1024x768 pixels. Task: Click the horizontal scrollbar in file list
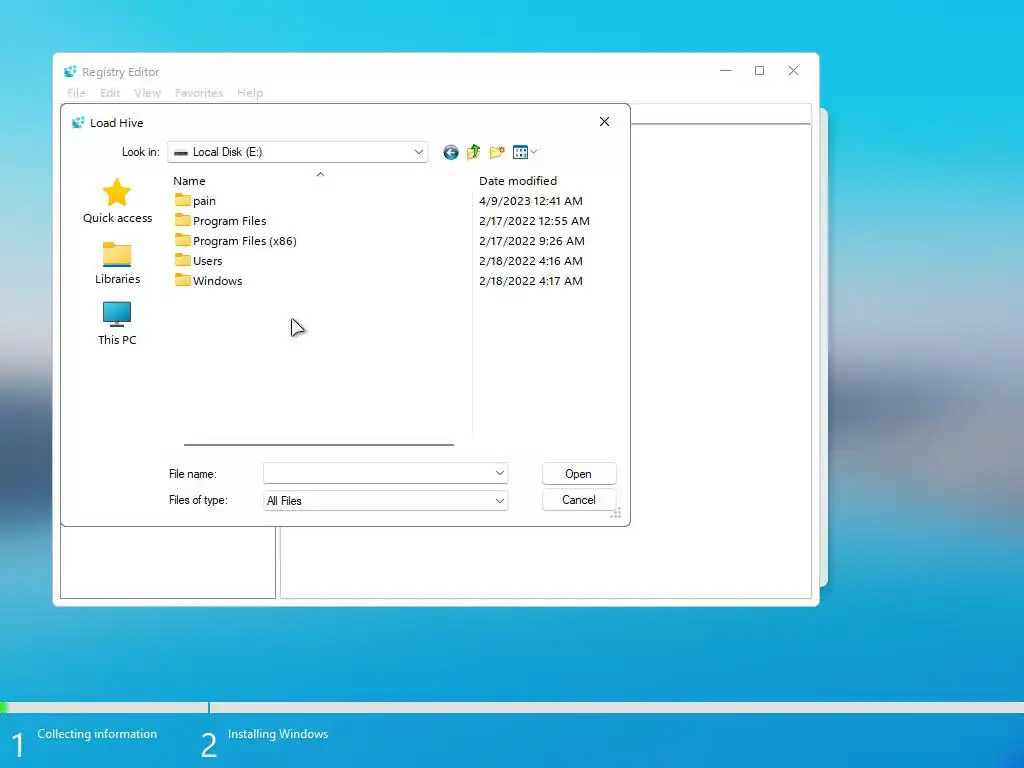(319, 445)
